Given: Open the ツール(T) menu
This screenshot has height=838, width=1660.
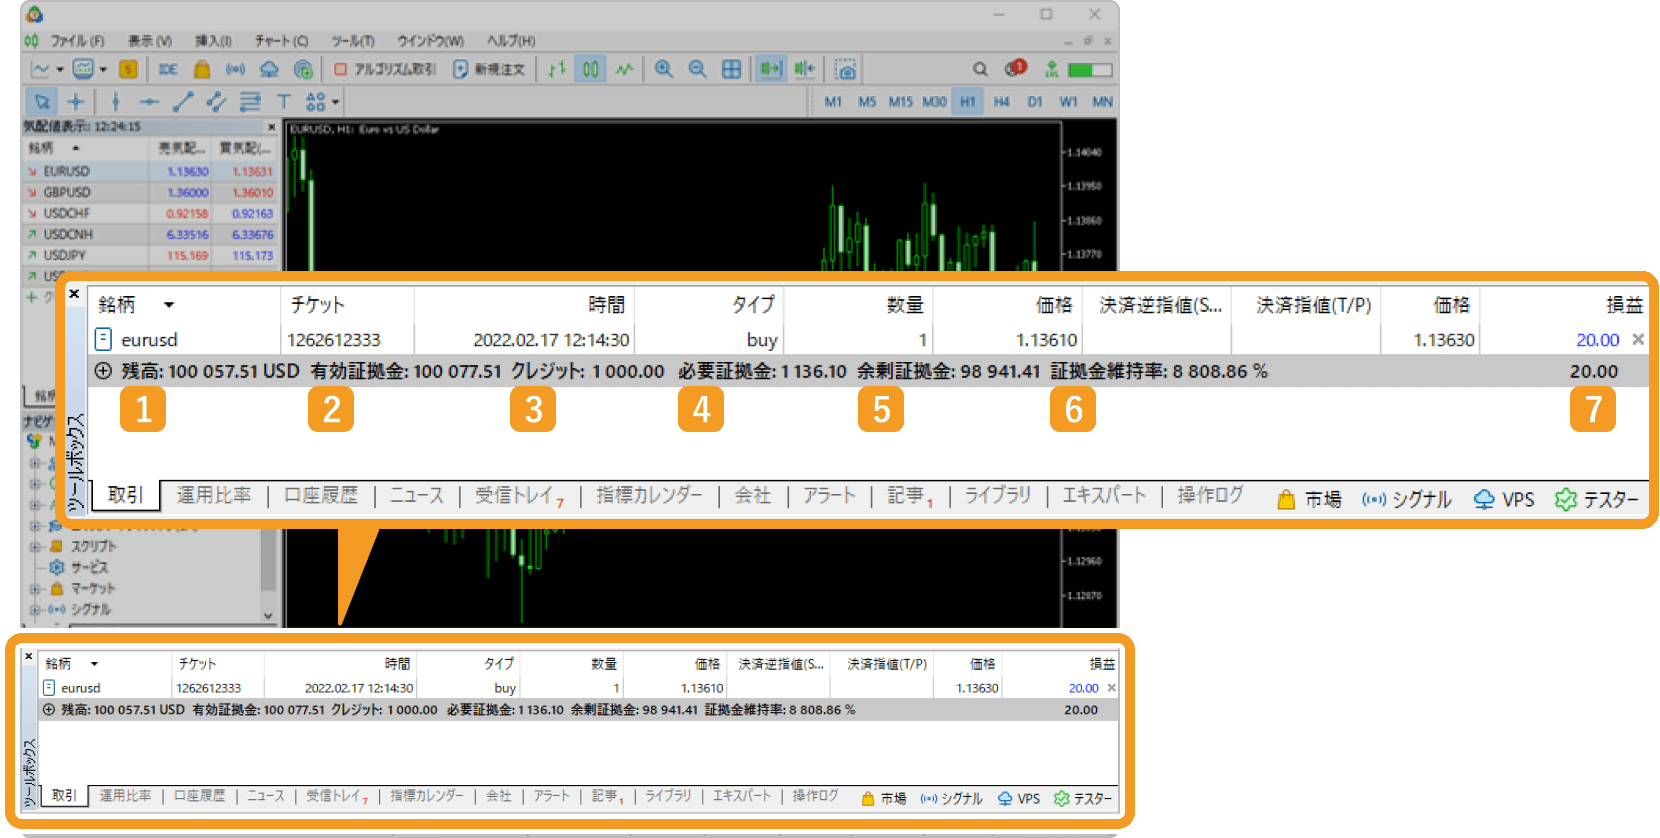Looking at the screenshot, I should click(353, 41).
